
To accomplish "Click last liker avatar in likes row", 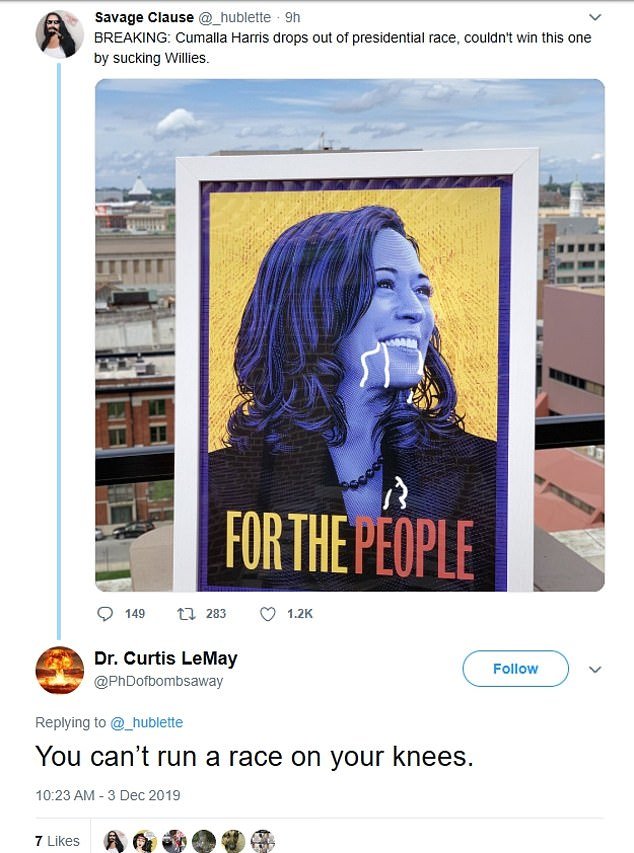I will [262, 841].
